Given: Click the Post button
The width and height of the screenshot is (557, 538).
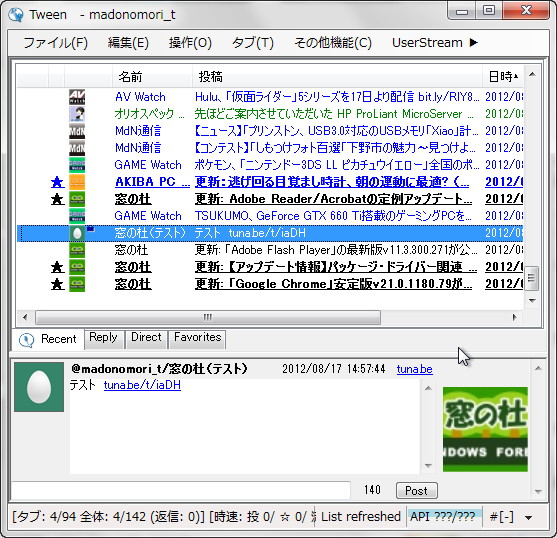Looking at the screenshot, I should point(416,490).
